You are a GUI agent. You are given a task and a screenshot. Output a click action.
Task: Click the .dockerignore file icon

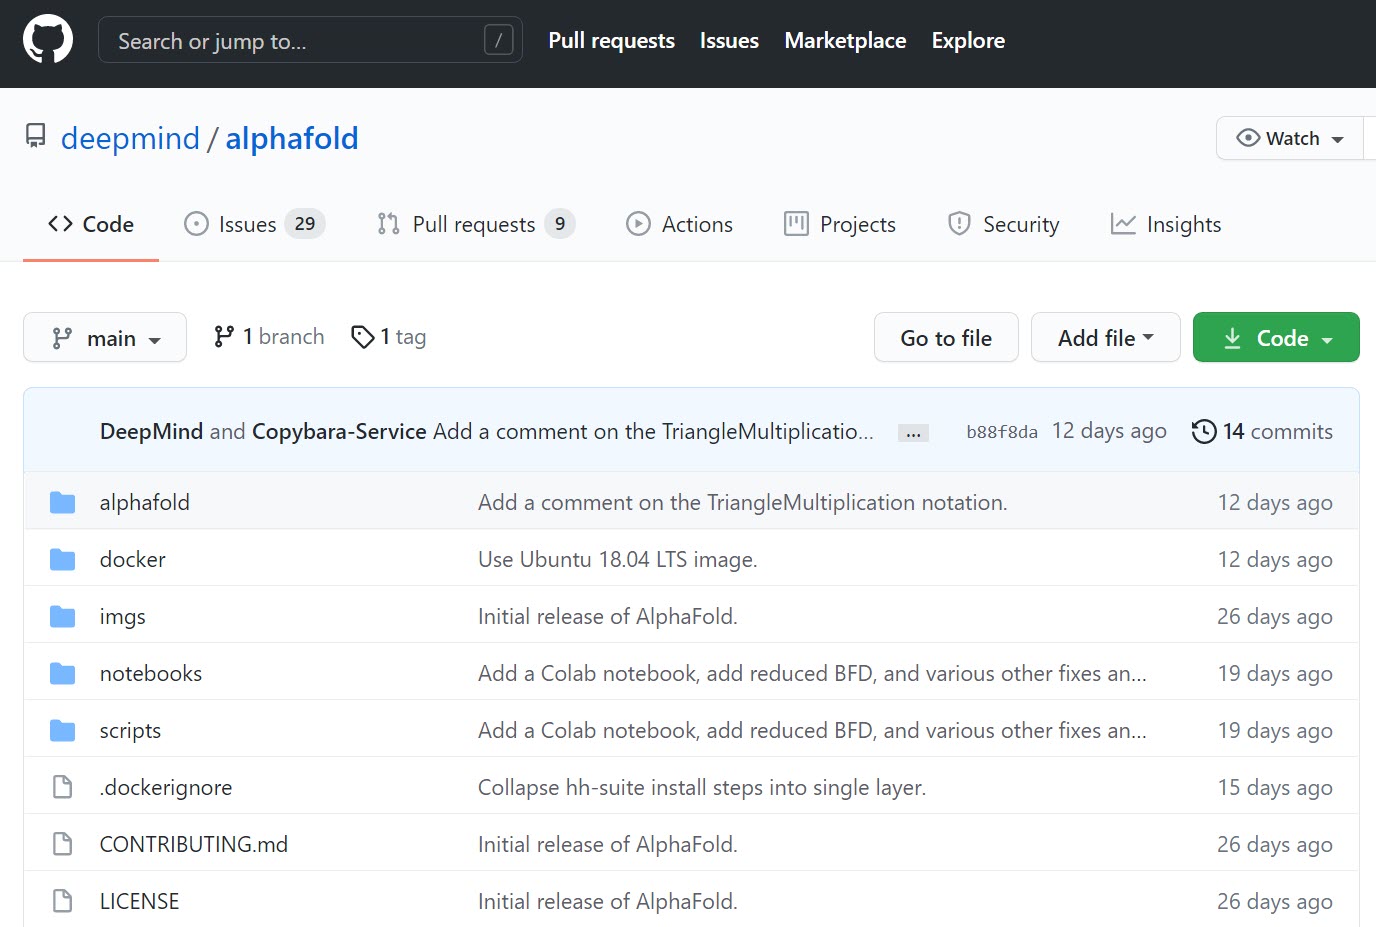point(63,787)
